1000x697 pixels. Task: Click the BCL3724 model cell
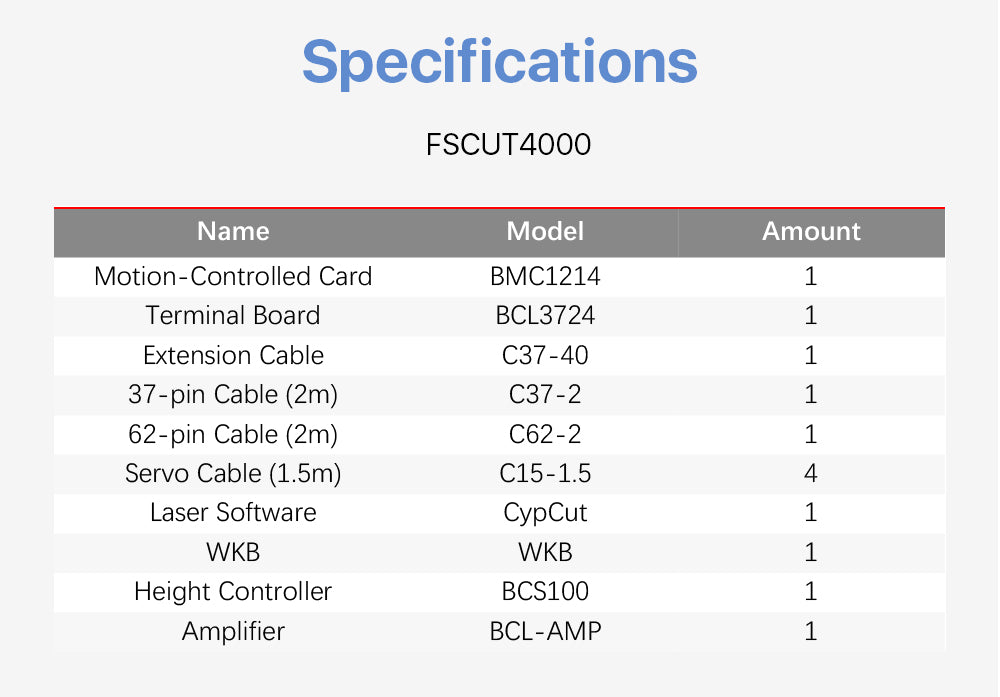pos(545,316)
